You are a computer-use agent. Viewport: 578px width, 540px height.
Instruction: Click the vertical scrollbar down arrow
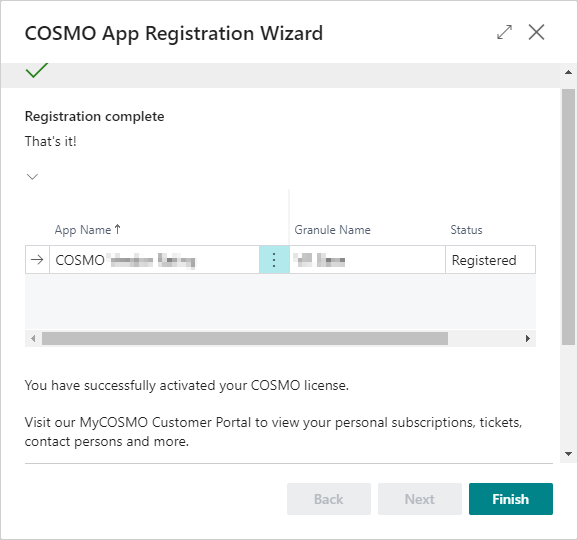[x=568, y=454]
